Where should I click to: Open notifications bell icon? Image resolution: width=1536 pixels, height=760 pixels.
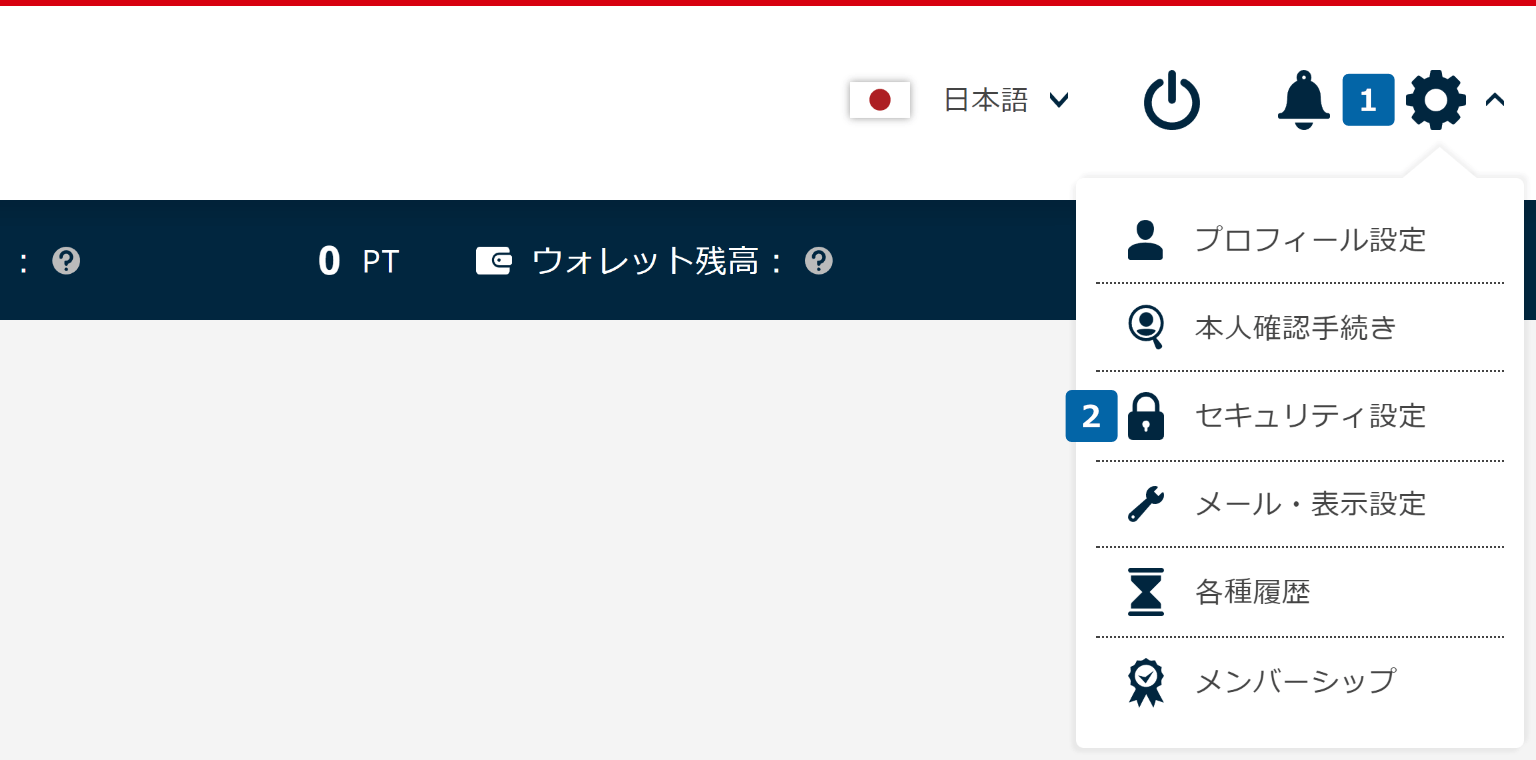pos(1304,100)
